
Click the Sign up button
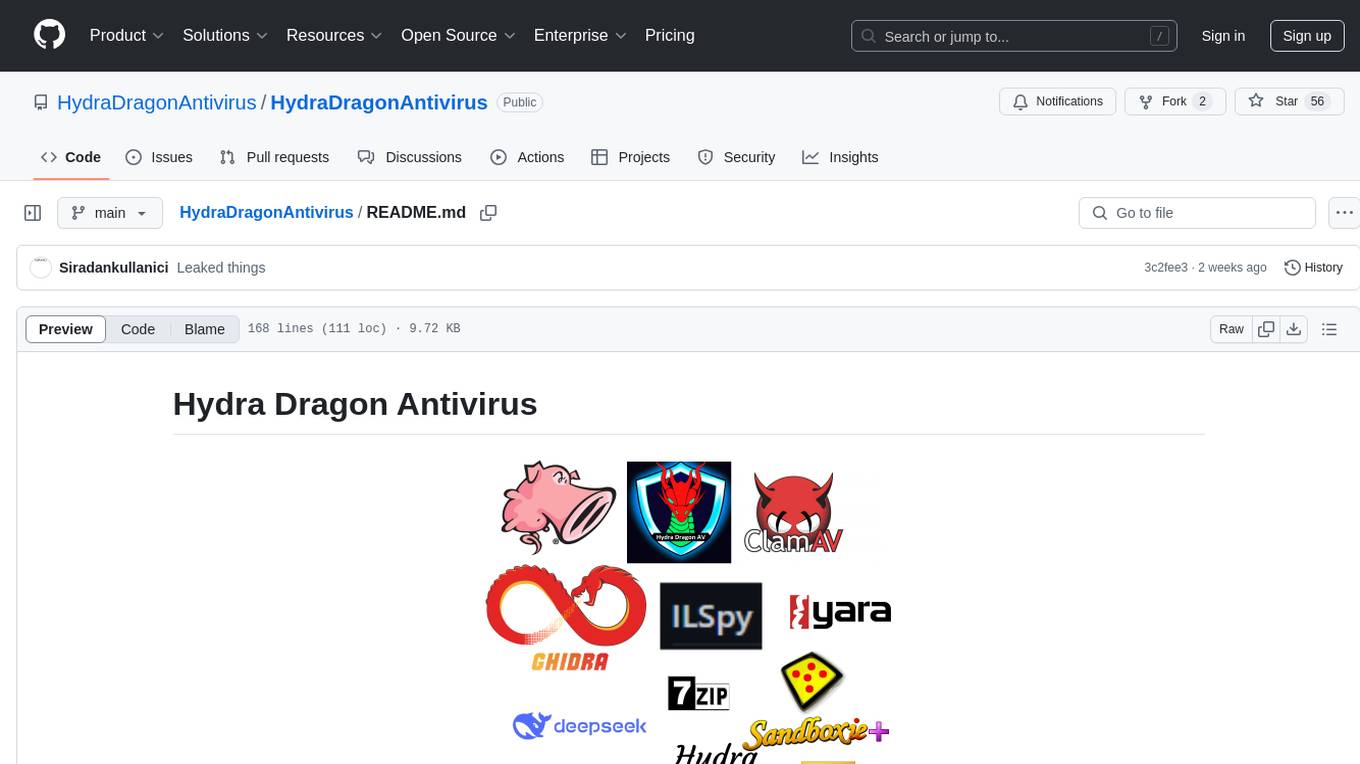[x=1307, y=36]
